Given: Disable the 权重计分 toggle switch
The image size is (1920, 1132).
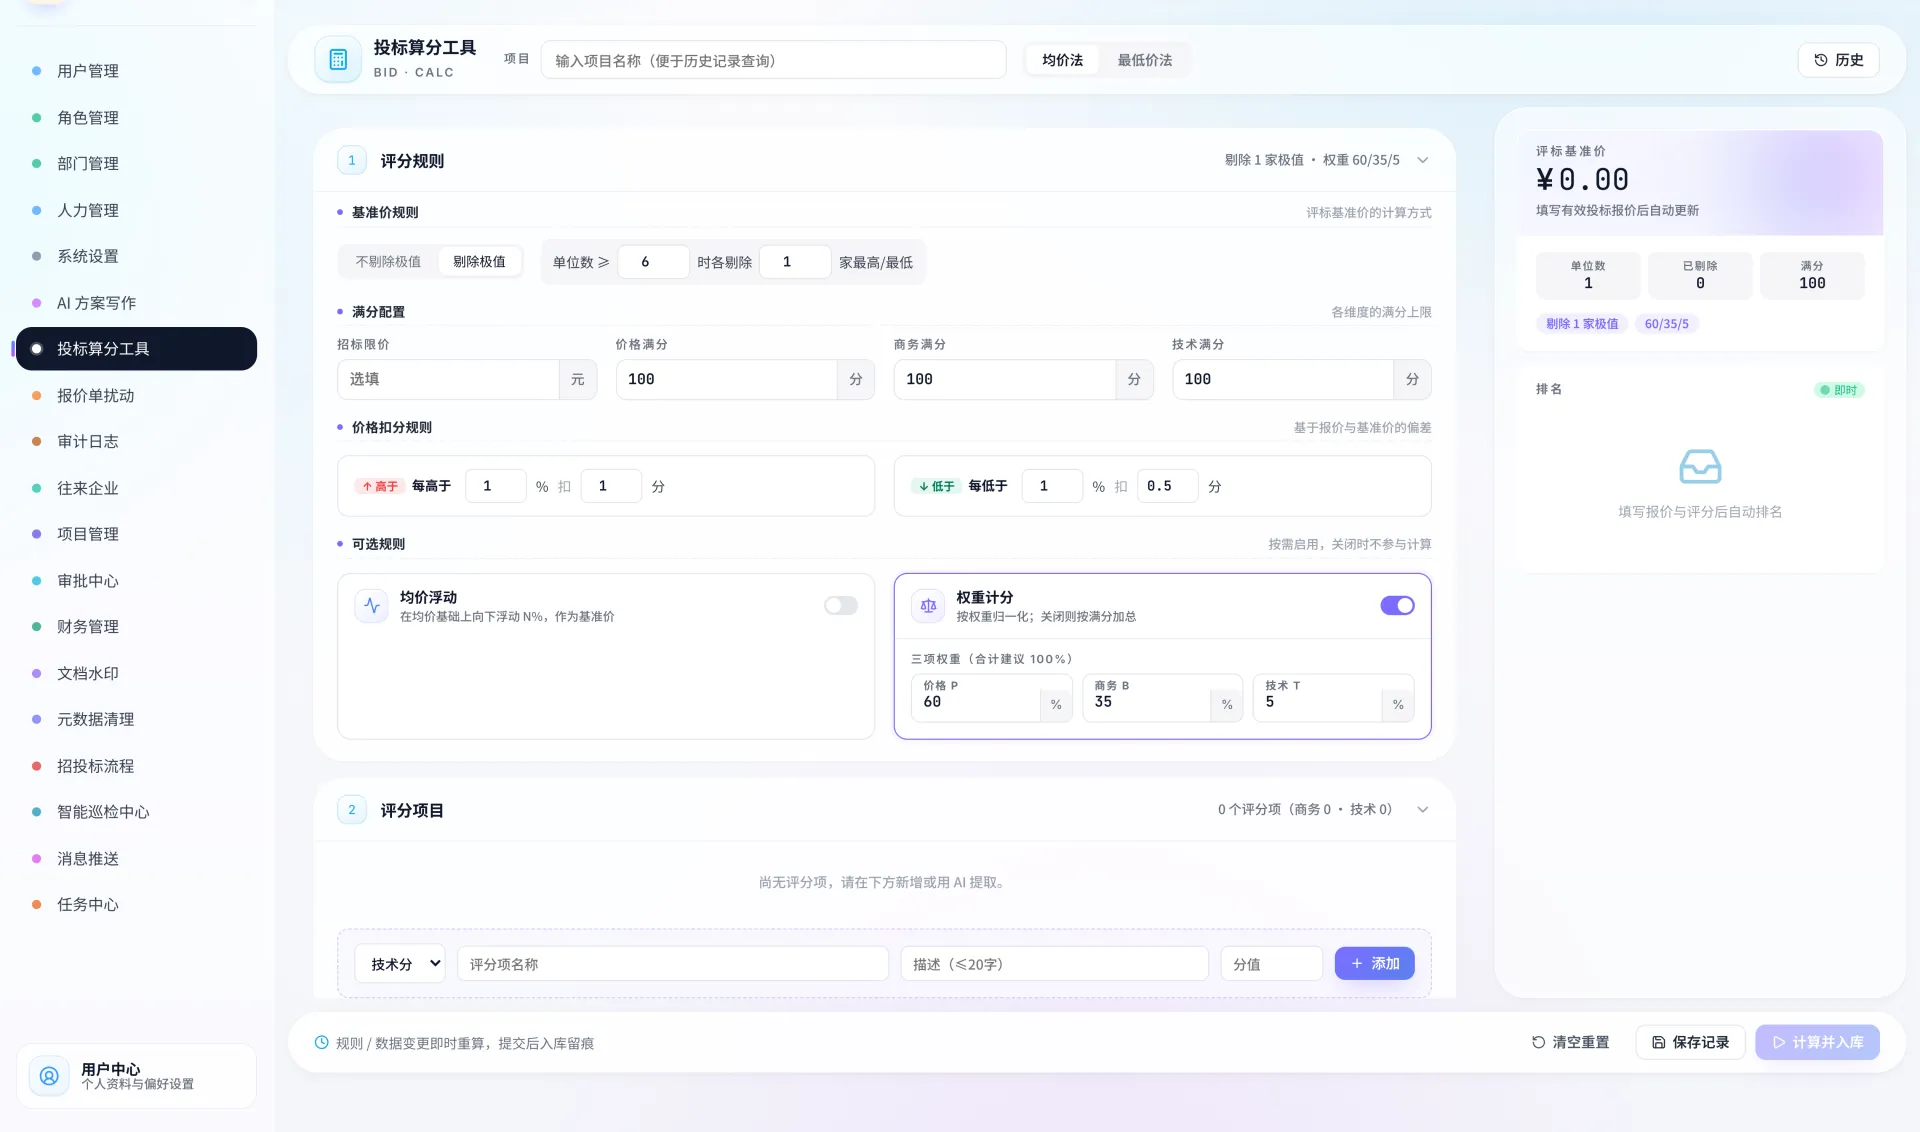Looking at the screenshot, I should click(x=1397, y=605).
